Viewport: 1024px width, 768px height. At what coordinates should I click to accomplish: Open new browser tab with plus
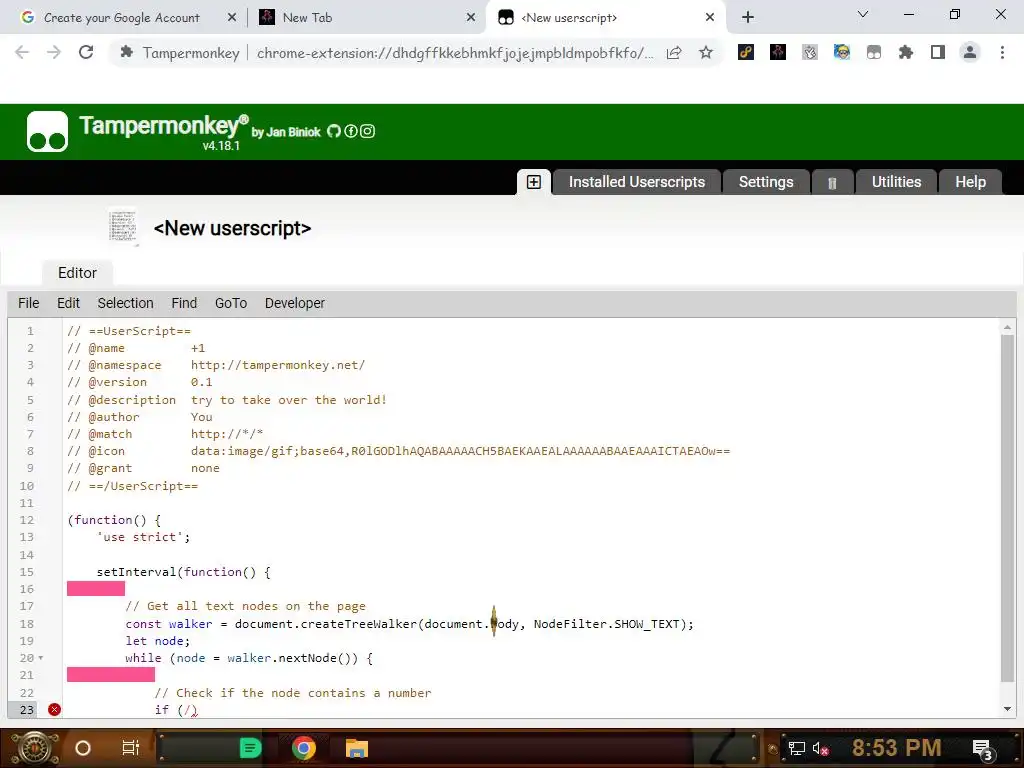tap(748, 18)
